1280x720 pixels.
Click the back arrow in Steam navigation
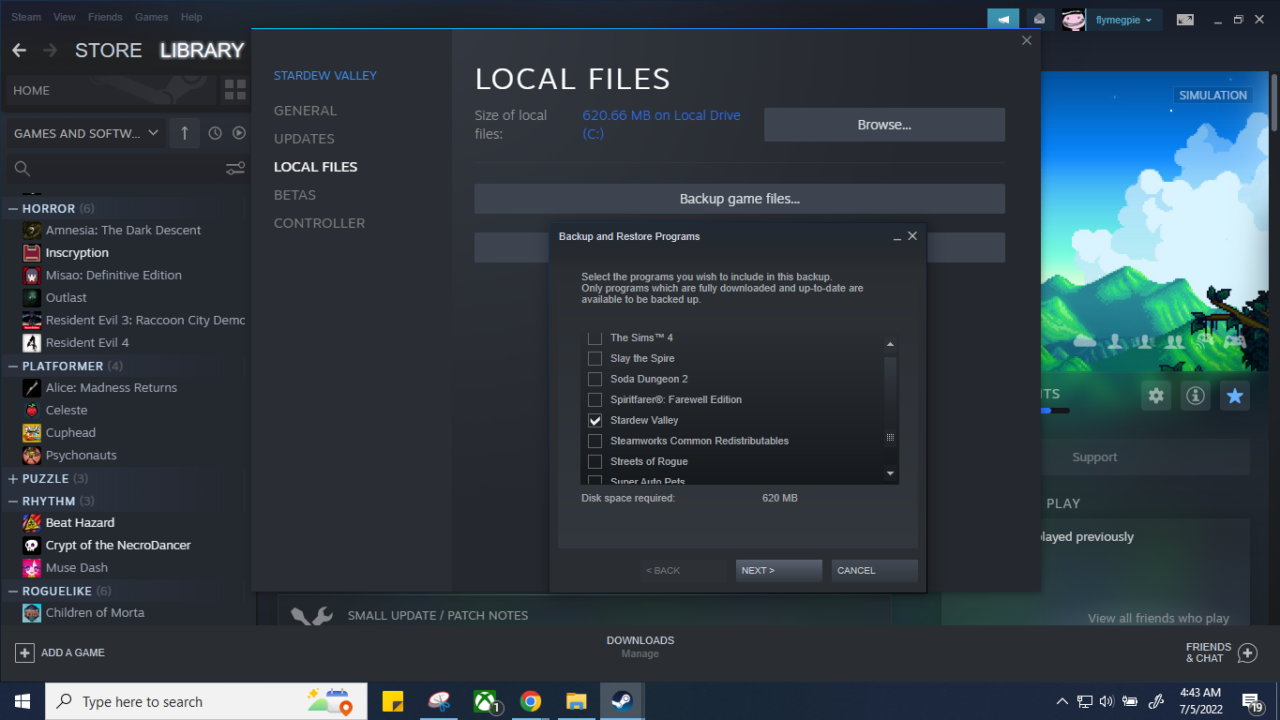click(x=19, y=50)
